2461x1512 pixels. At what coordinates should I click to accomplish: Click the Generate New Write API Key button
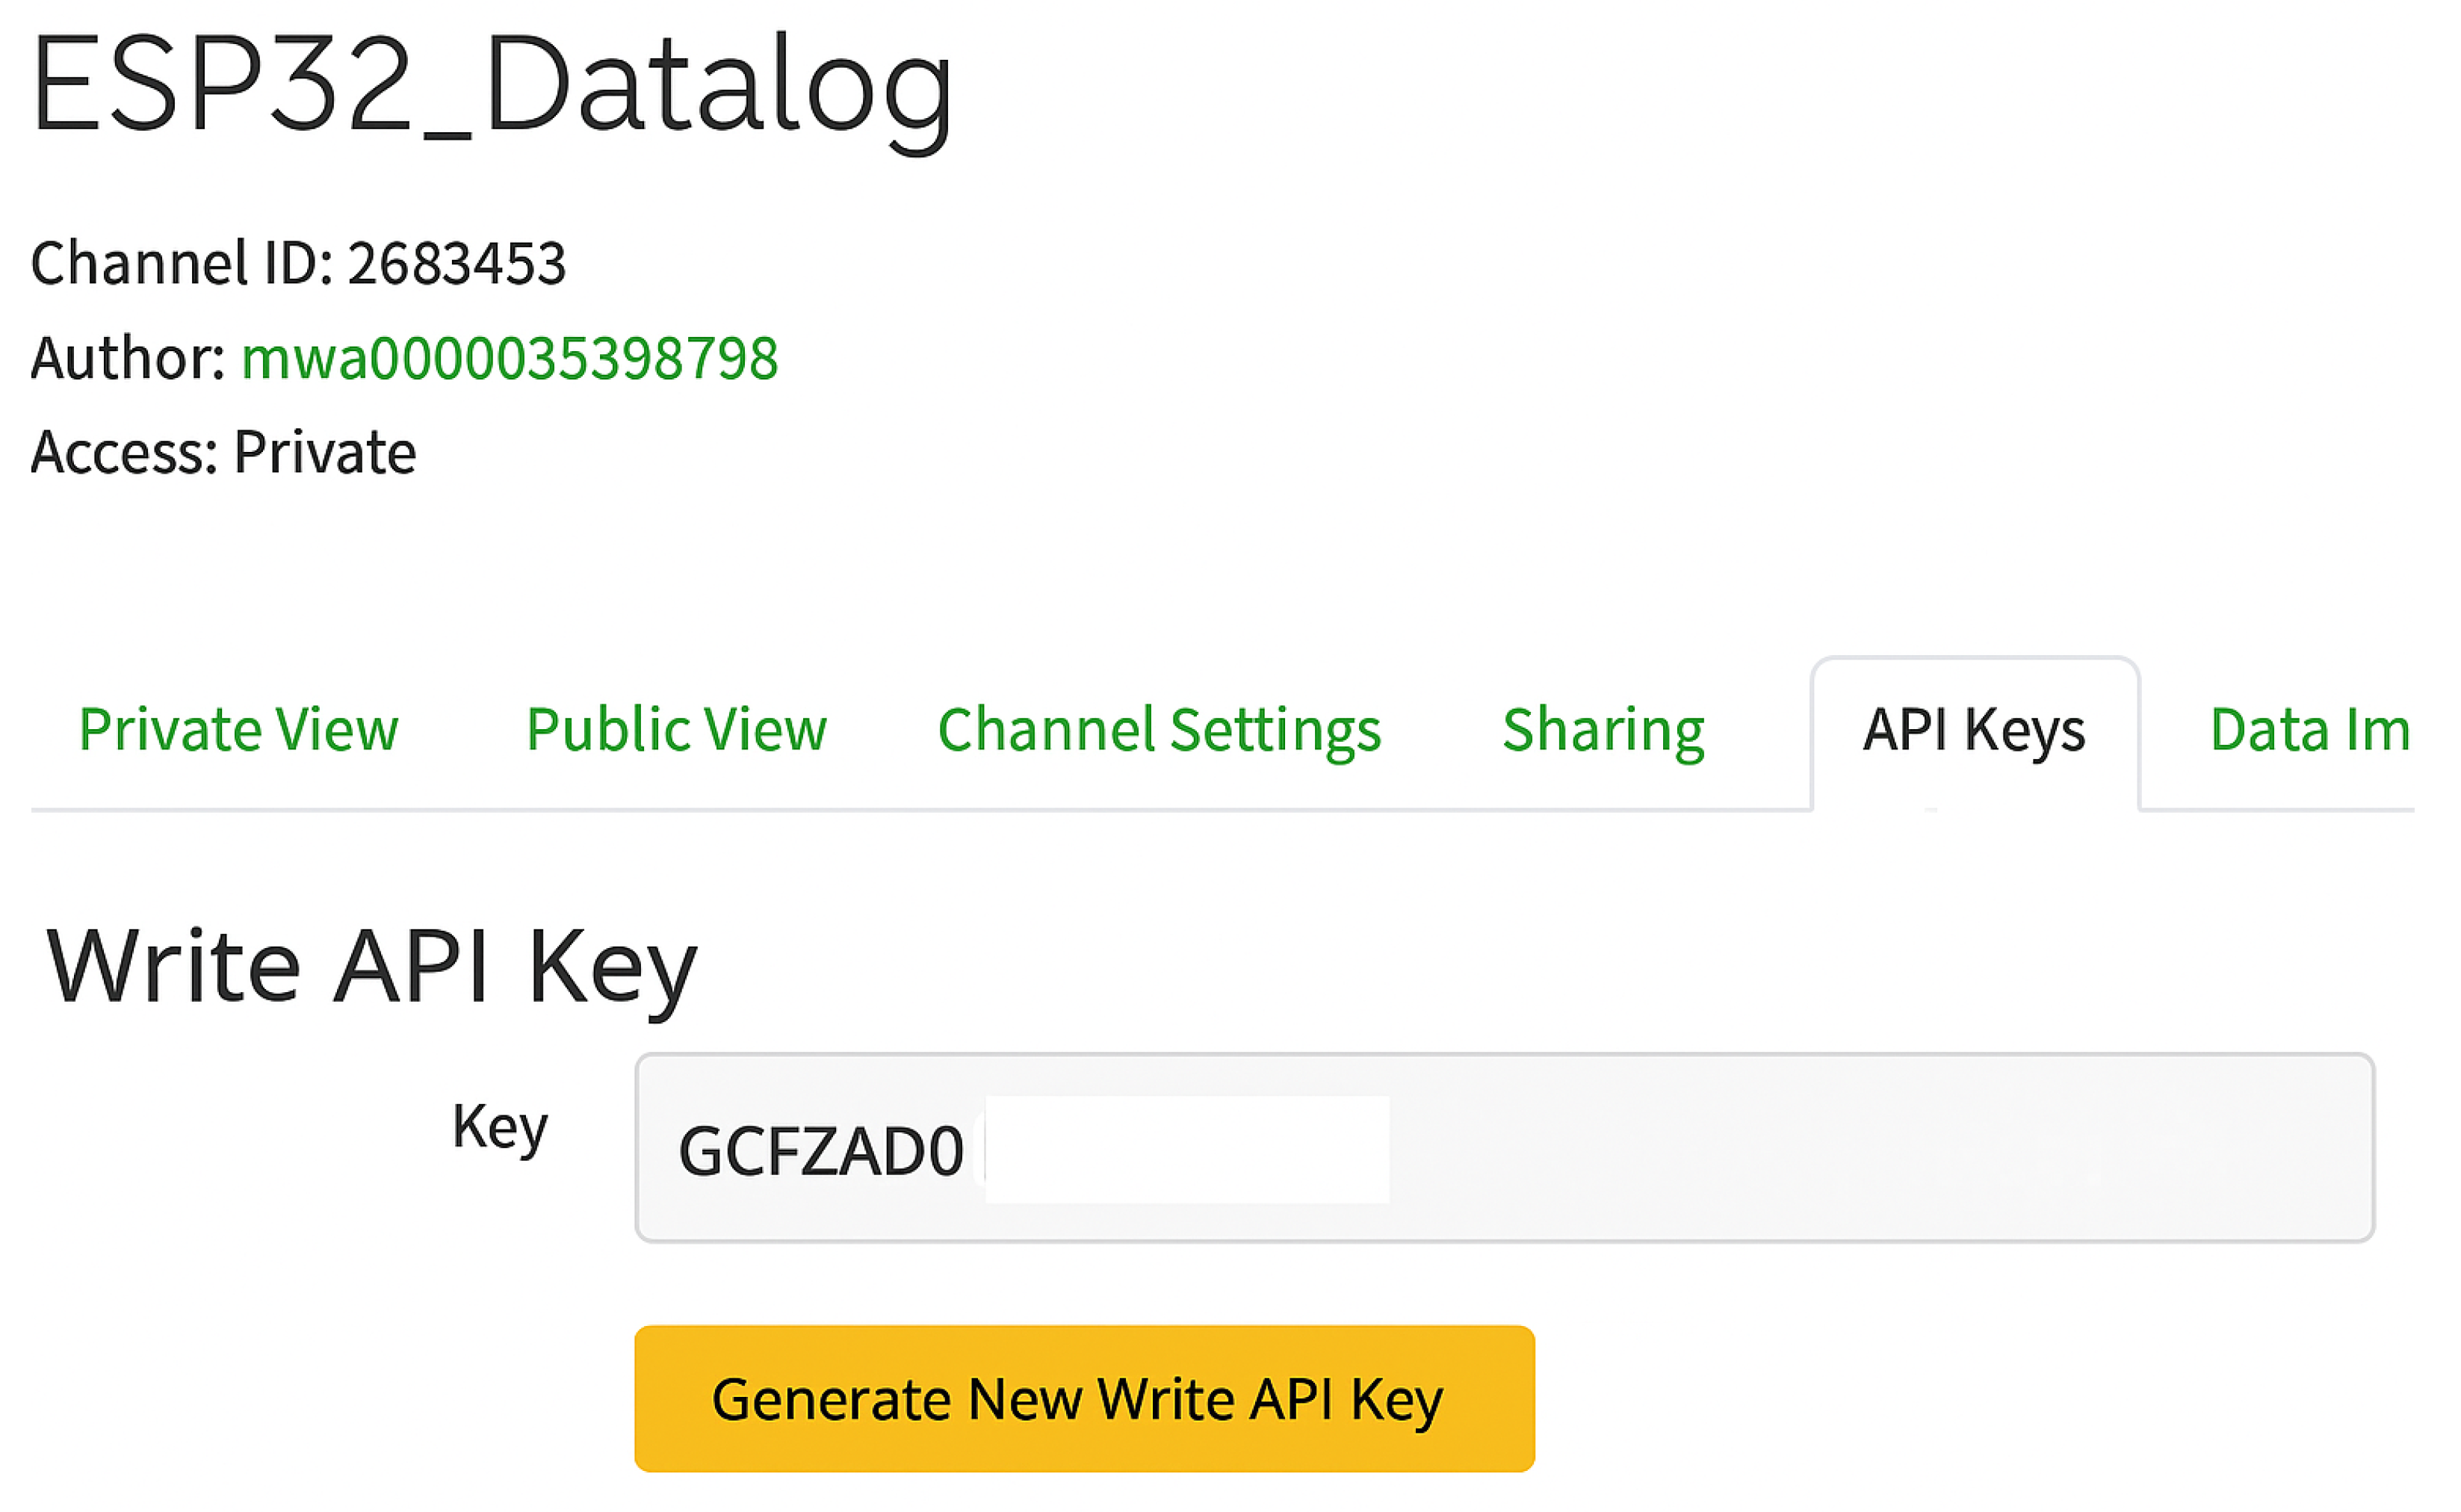click(1084, 1398)
